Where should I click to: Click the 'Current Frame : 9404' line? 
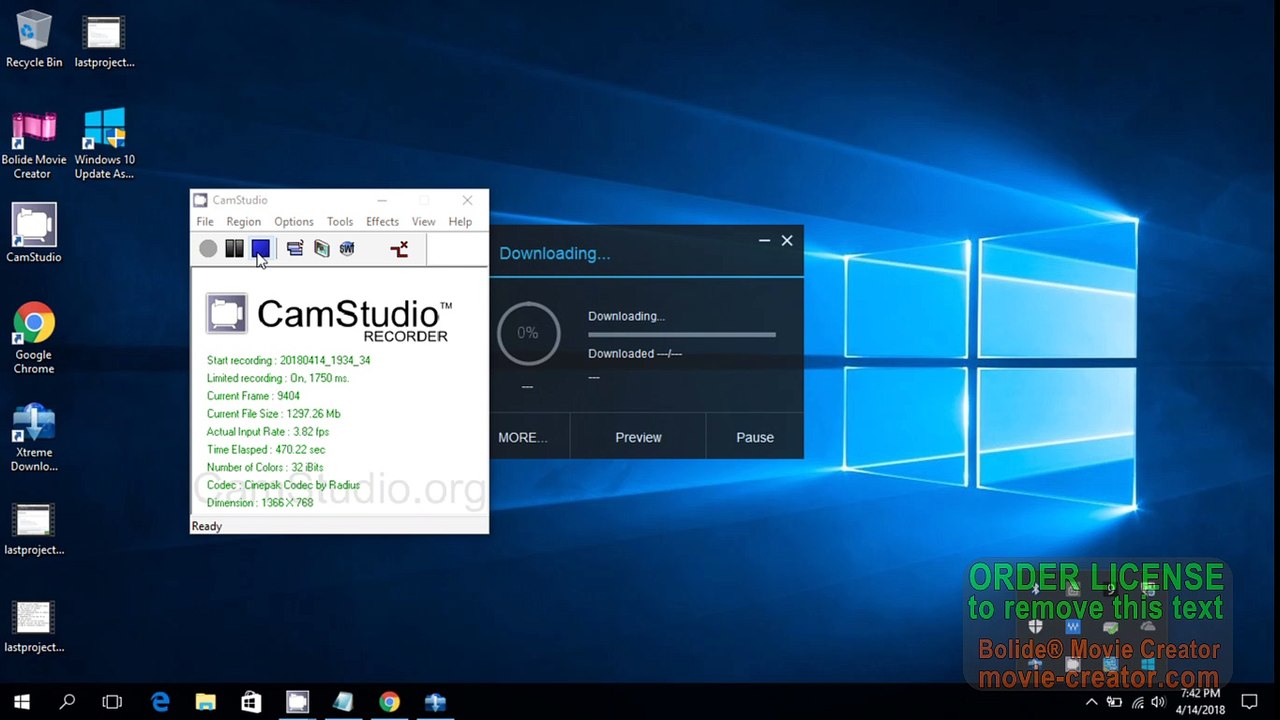pyautogui.click(x=253, y=396)
